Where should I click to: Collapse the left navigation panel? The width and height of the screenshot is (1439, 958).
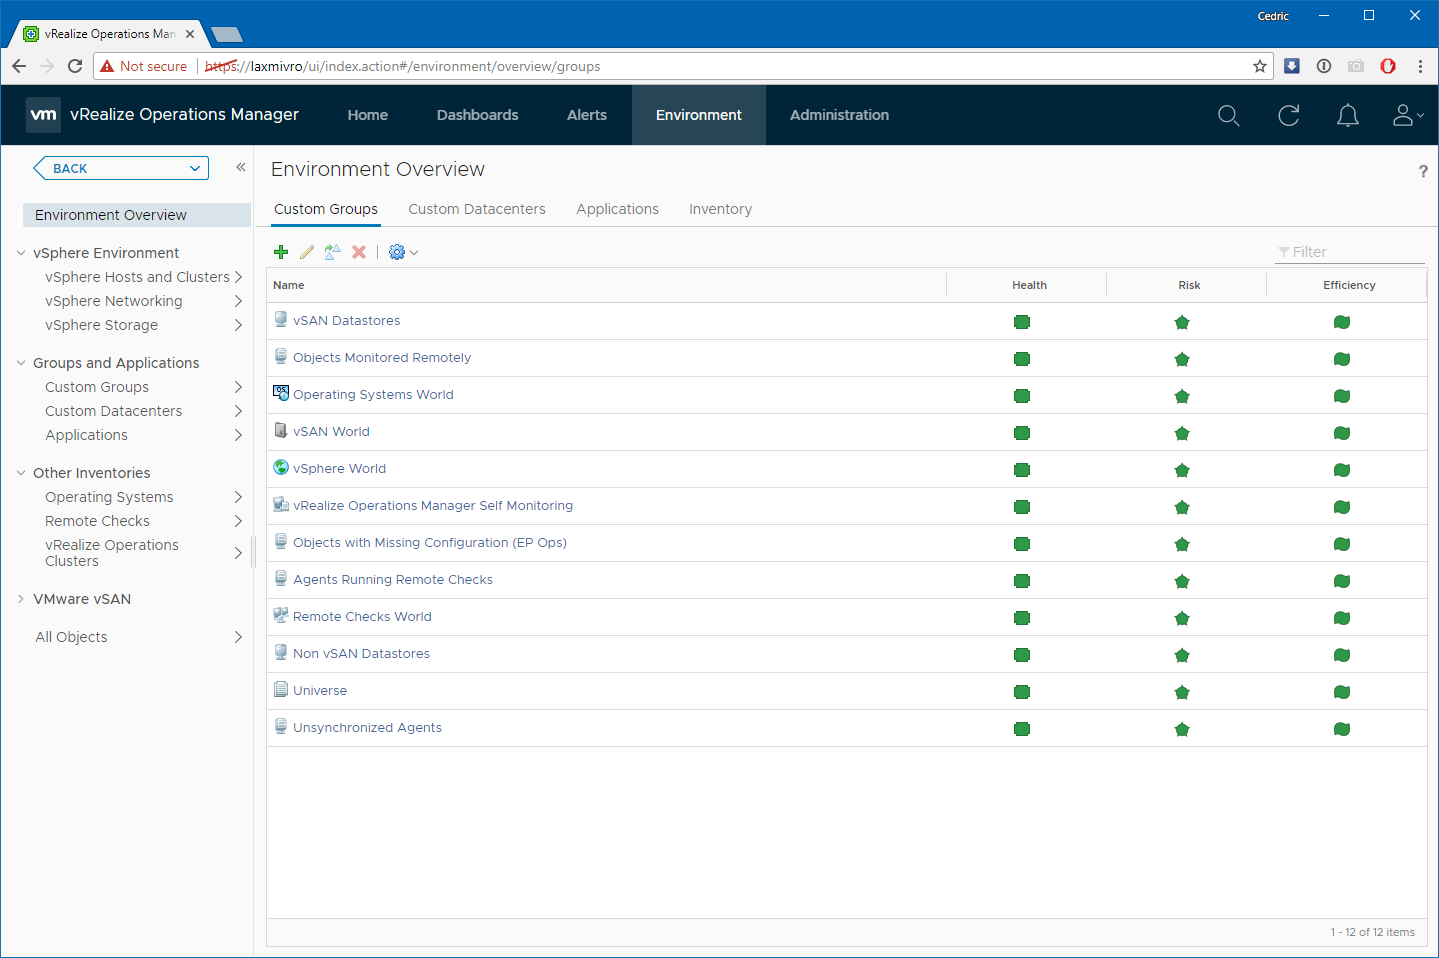[241, 167]
